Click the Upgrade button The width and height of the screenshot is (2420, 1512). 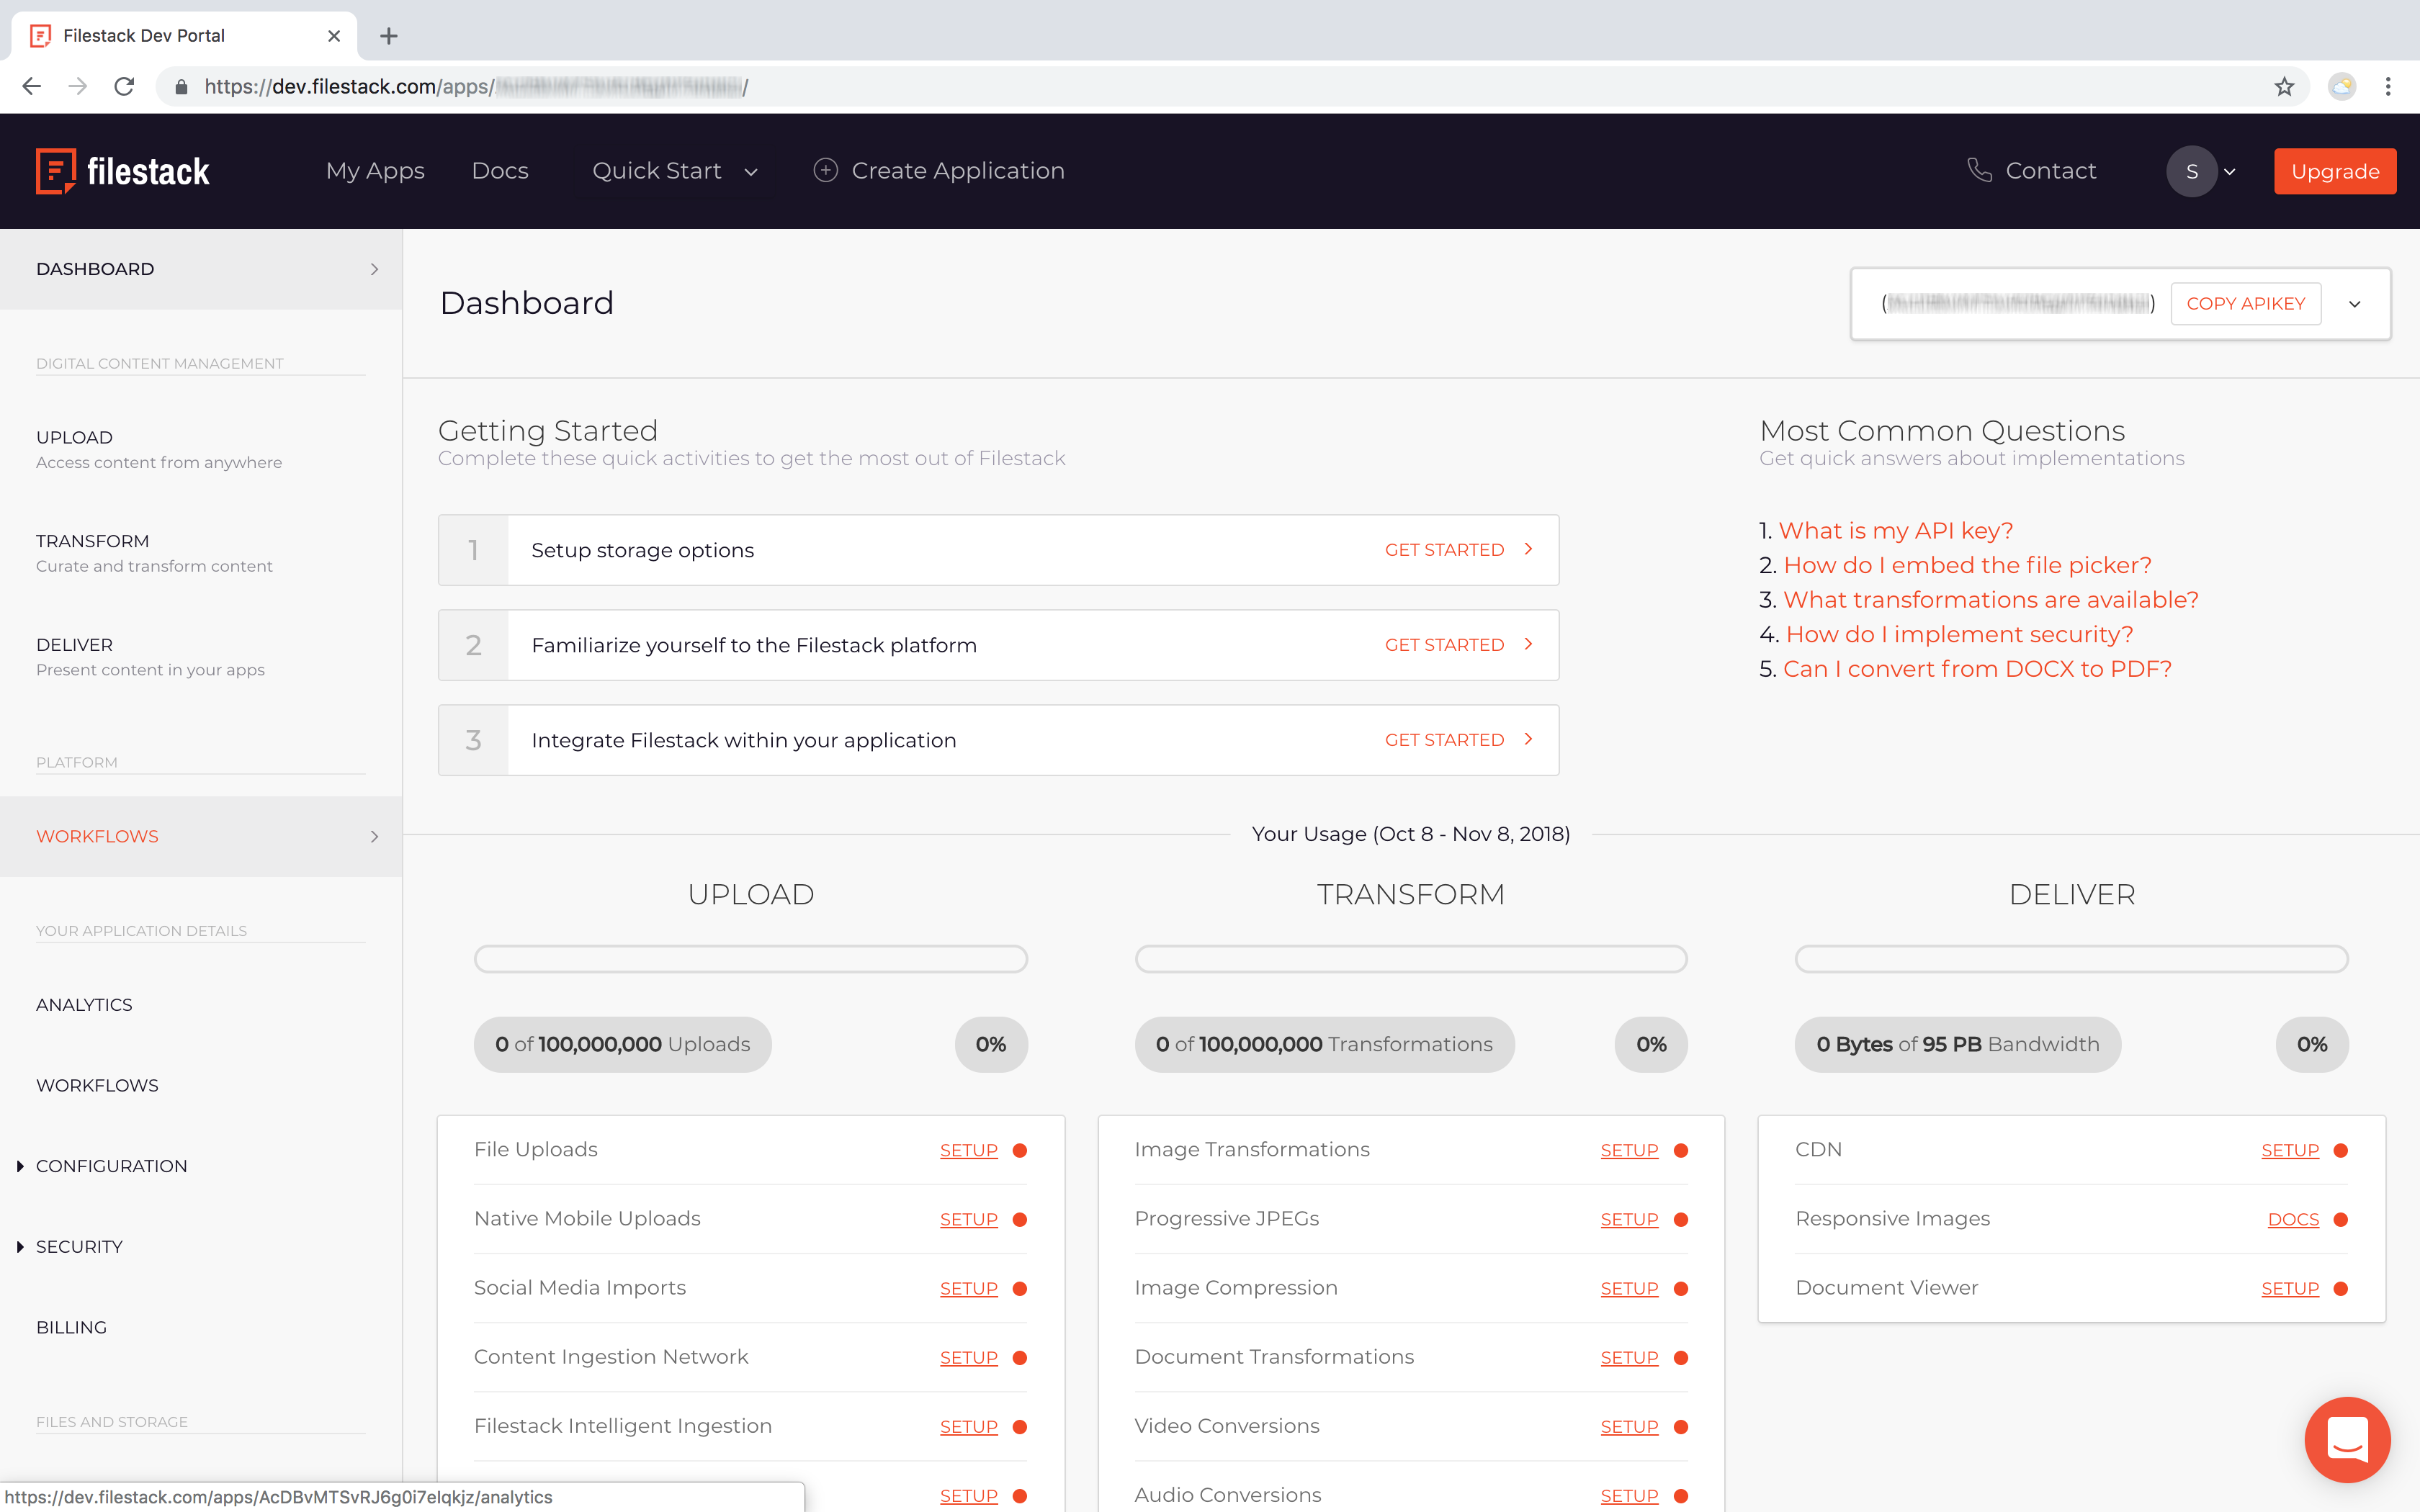pyautogui.click(x=2334, y=171)
